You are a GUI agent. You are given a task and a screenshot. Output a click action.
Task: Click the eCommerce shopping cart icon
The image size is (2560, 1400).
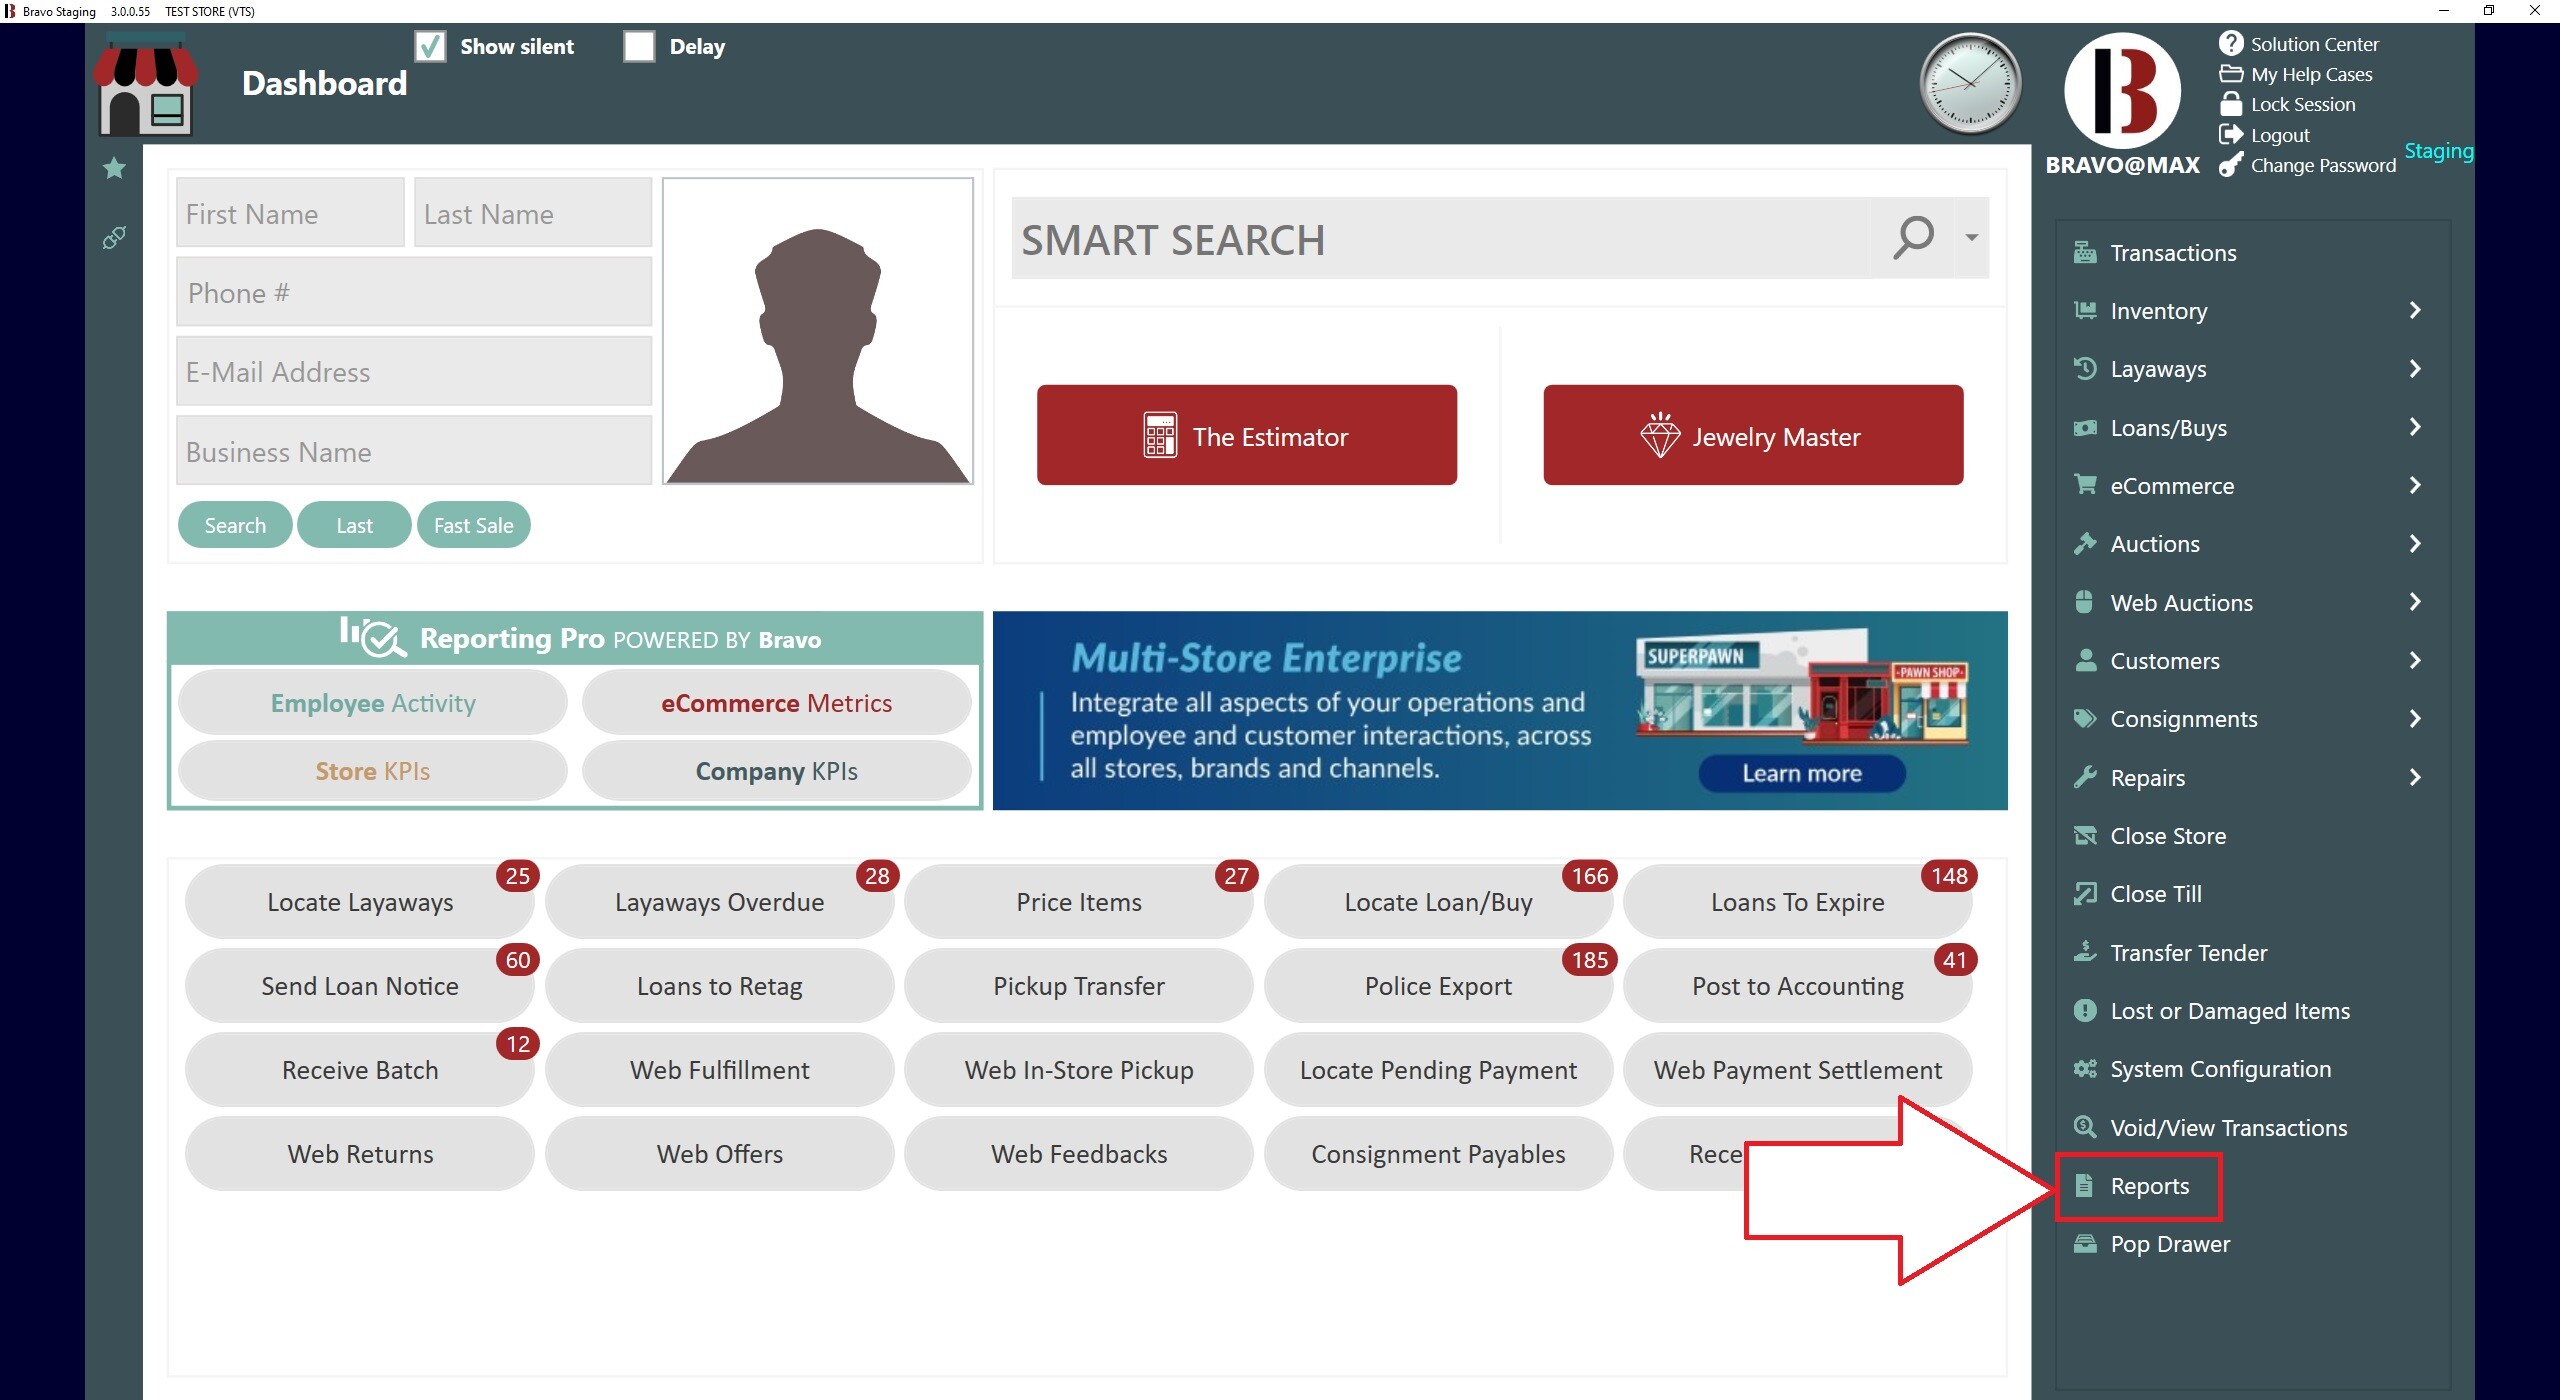(2085, 485)
